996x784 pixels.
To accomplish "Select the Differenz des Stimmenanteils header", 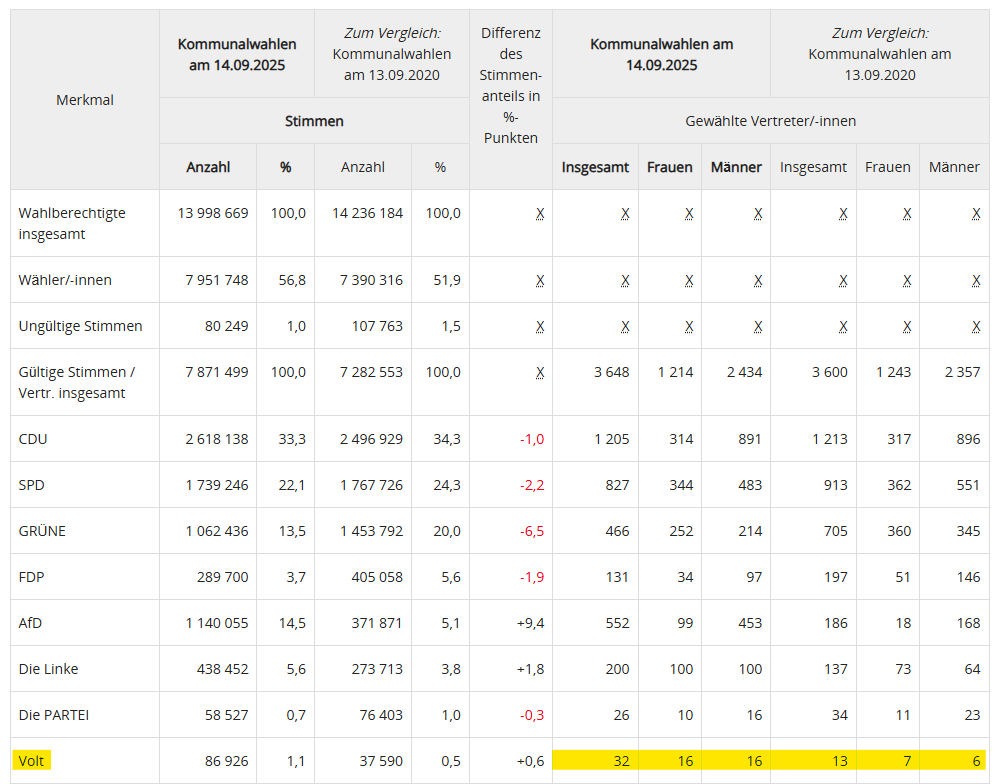I will 510,86.
